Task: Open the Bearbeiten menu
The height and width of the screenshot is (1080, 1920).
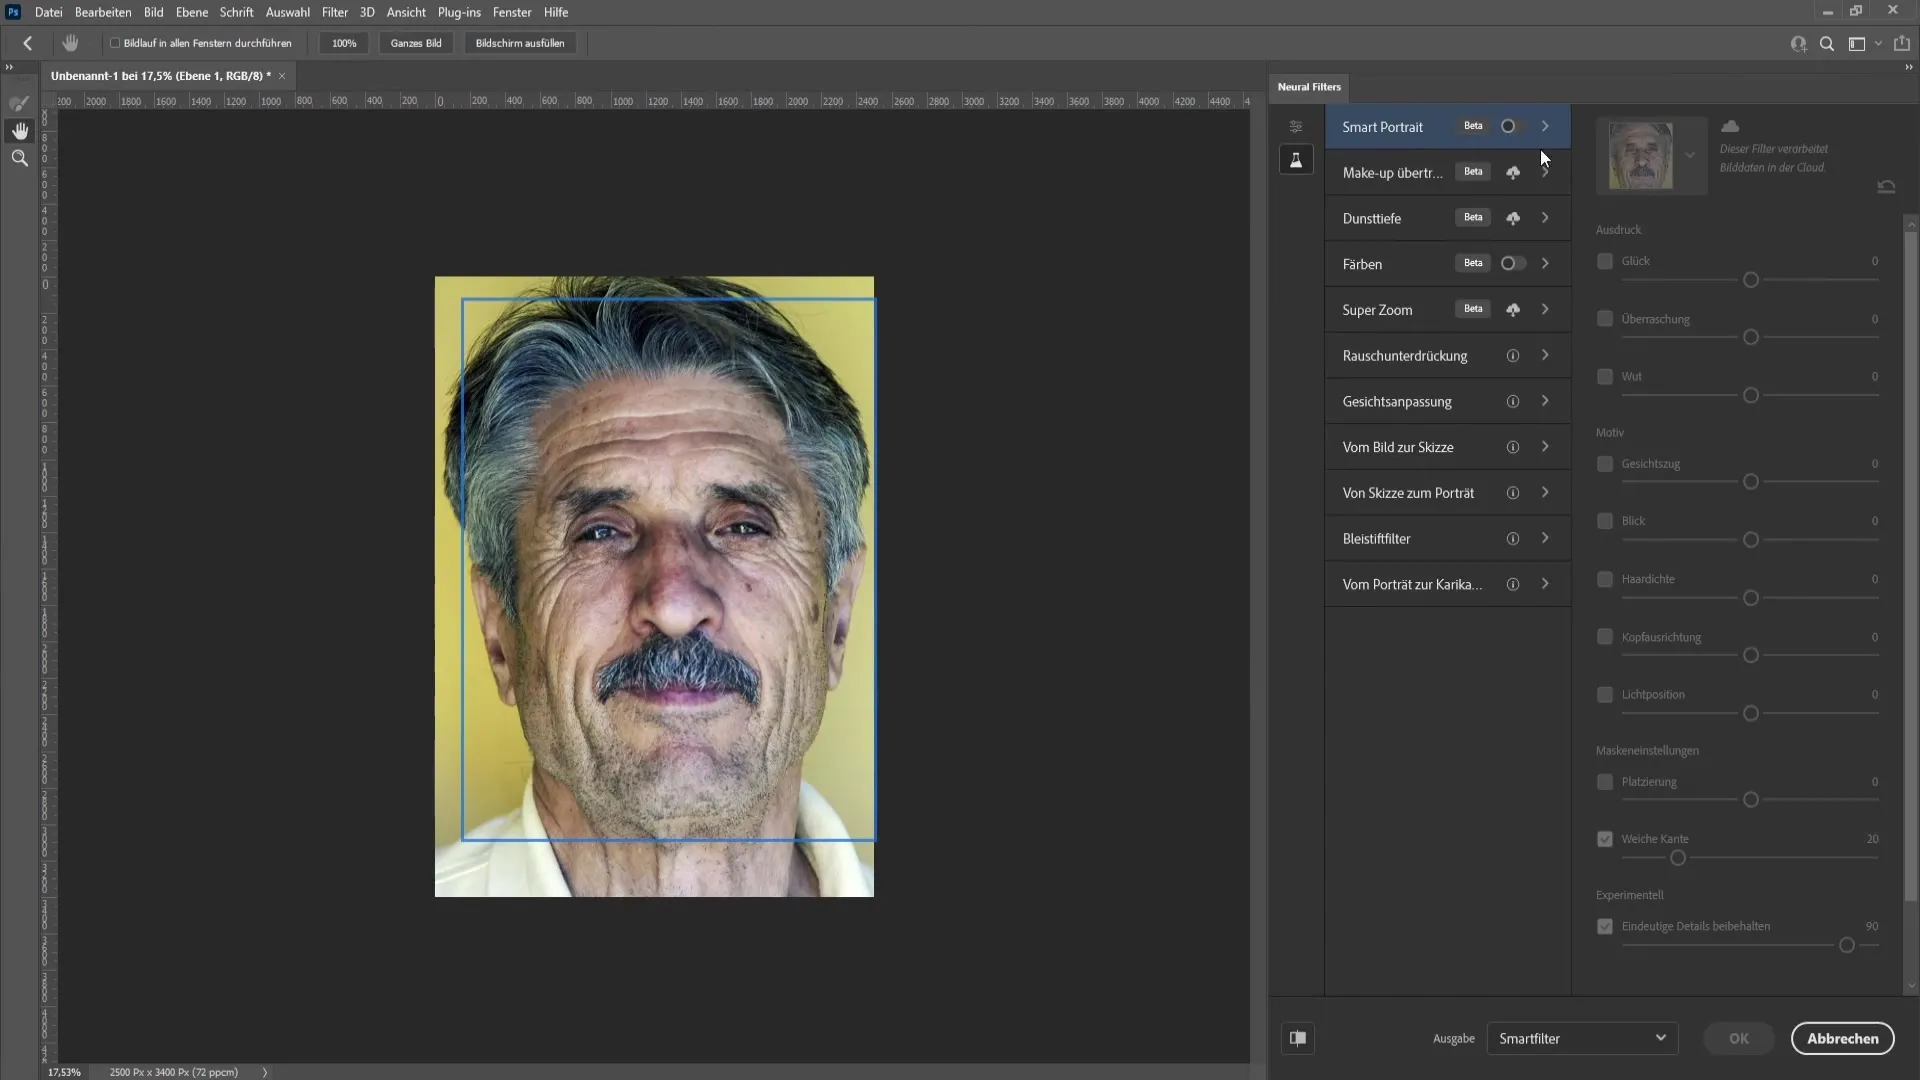Action: point(103,12)
